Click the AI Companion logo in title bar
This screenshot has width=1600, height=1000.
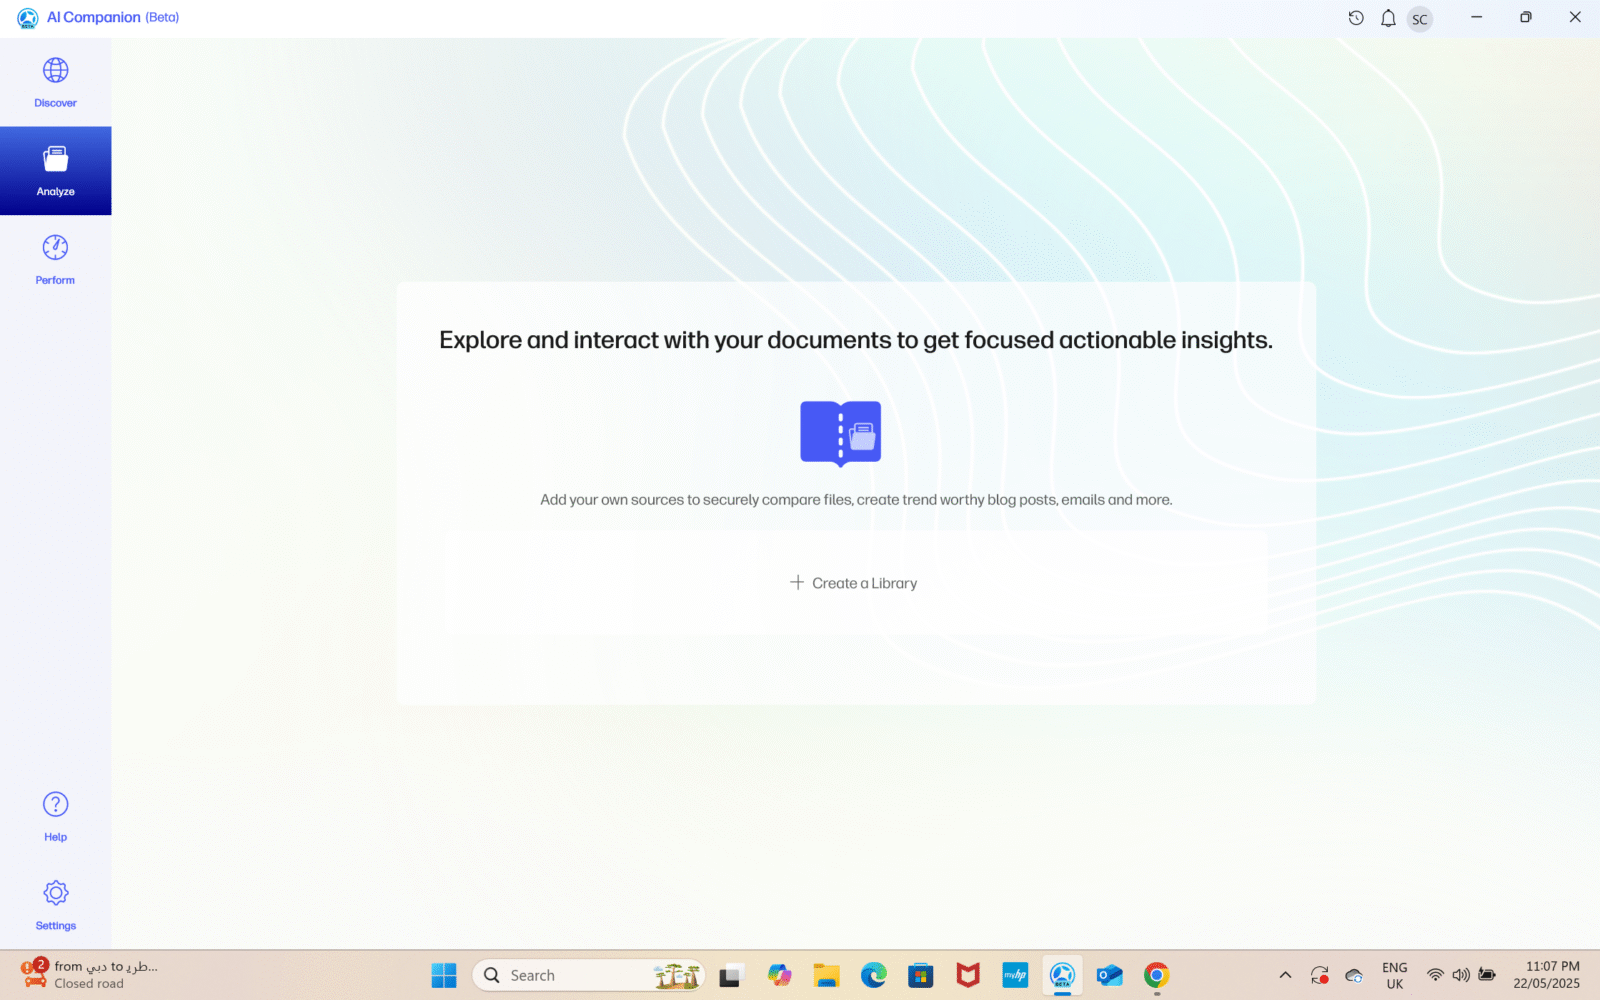[27, 18]
